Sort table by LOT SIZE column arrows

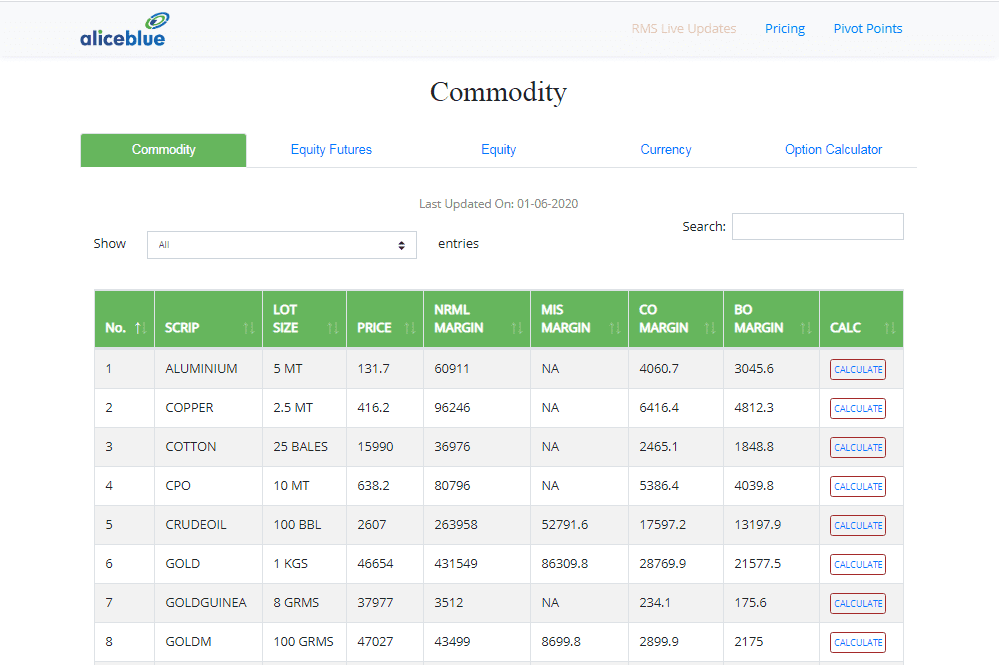[333, 328]
